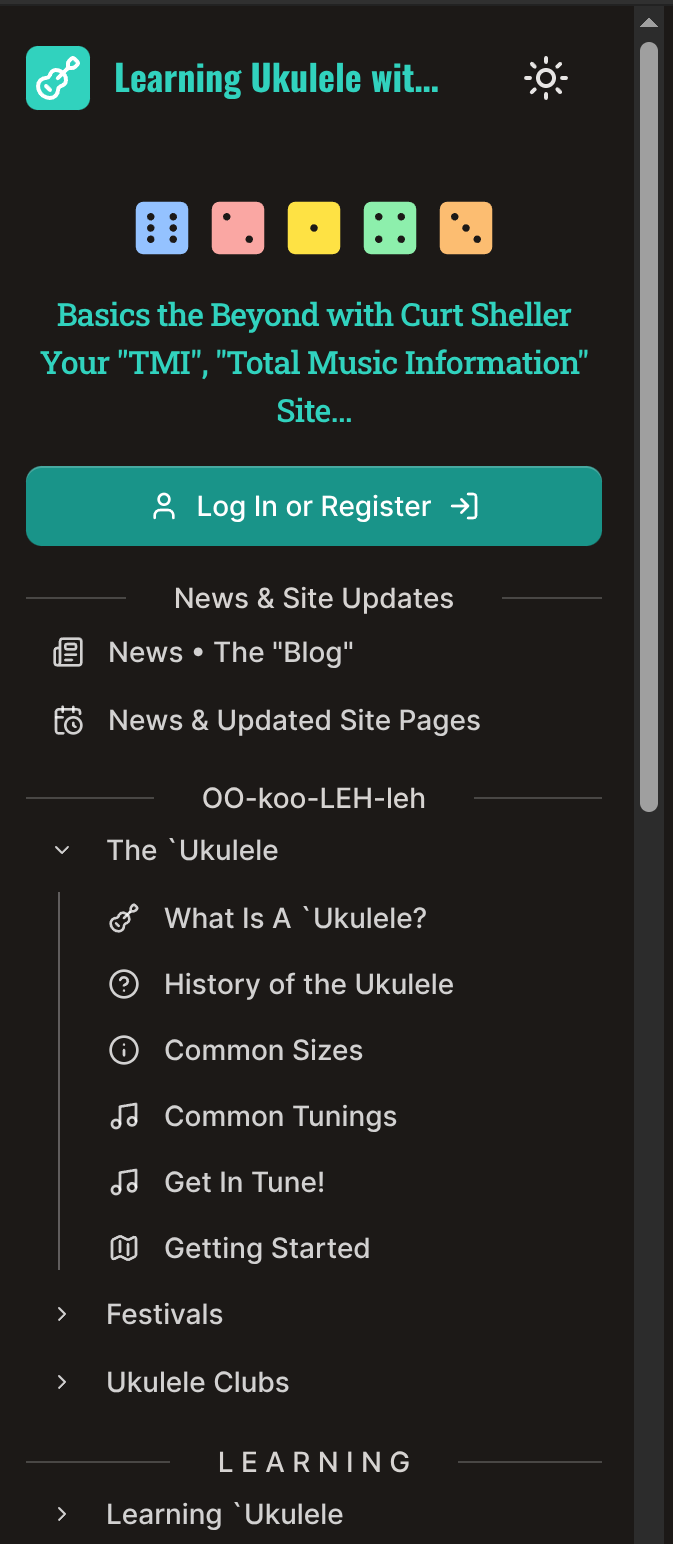The image size is (673, 1544).
Task: Click the tuning note icon next to Get In Tune!
Action: (x=123, y=1181)
